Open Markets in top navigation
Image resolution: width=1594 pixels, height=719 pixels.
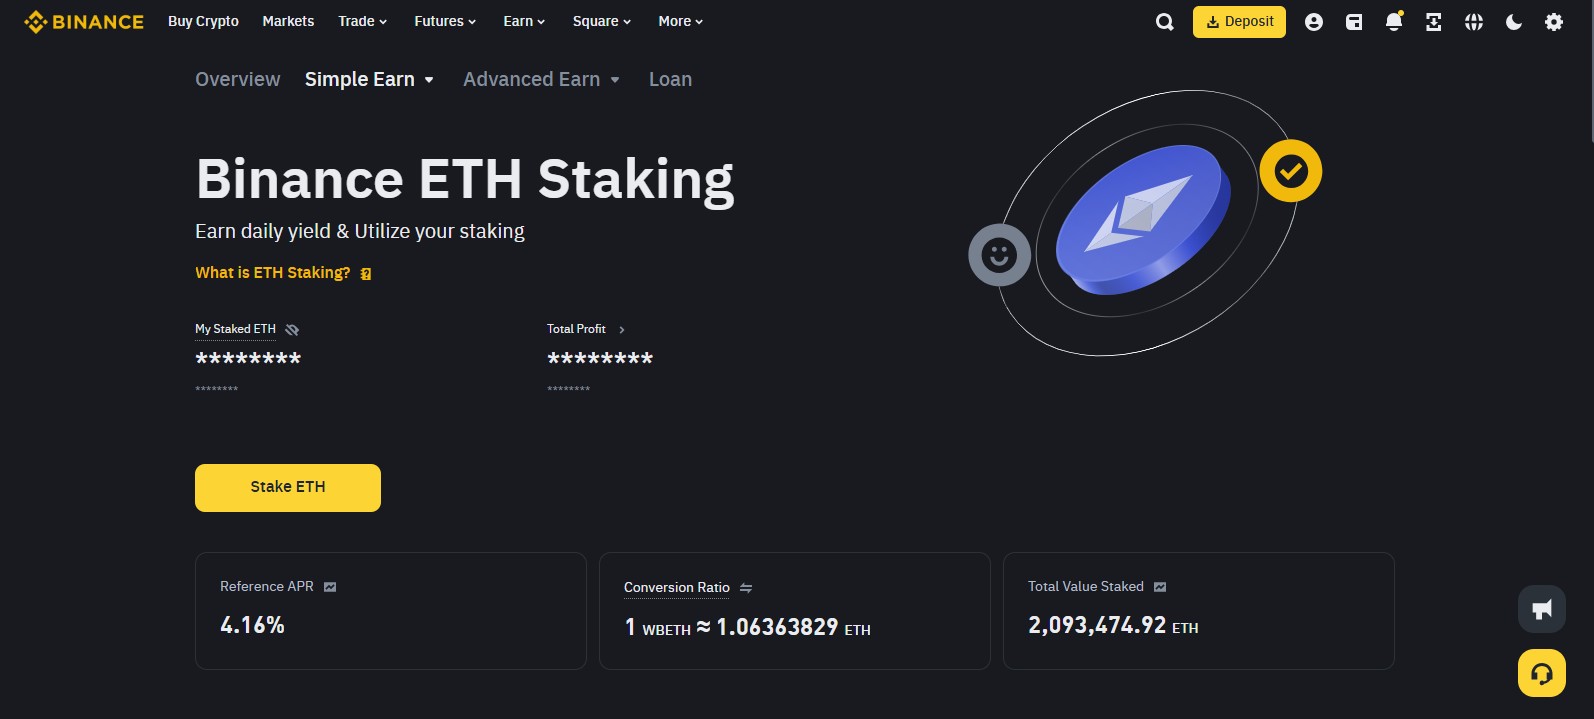[288, 21]
